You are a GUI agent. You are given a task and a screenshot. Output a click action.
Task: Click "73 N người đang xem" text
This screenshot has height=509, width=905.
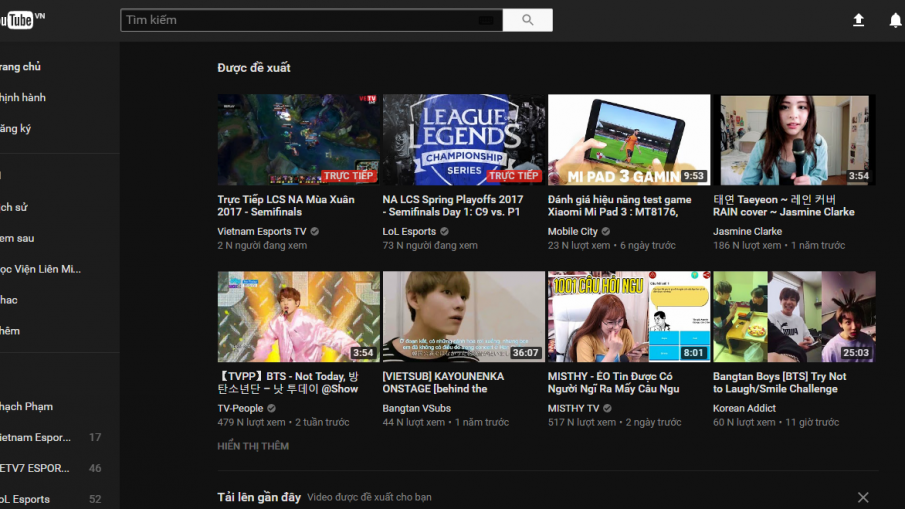click(430, 245)
